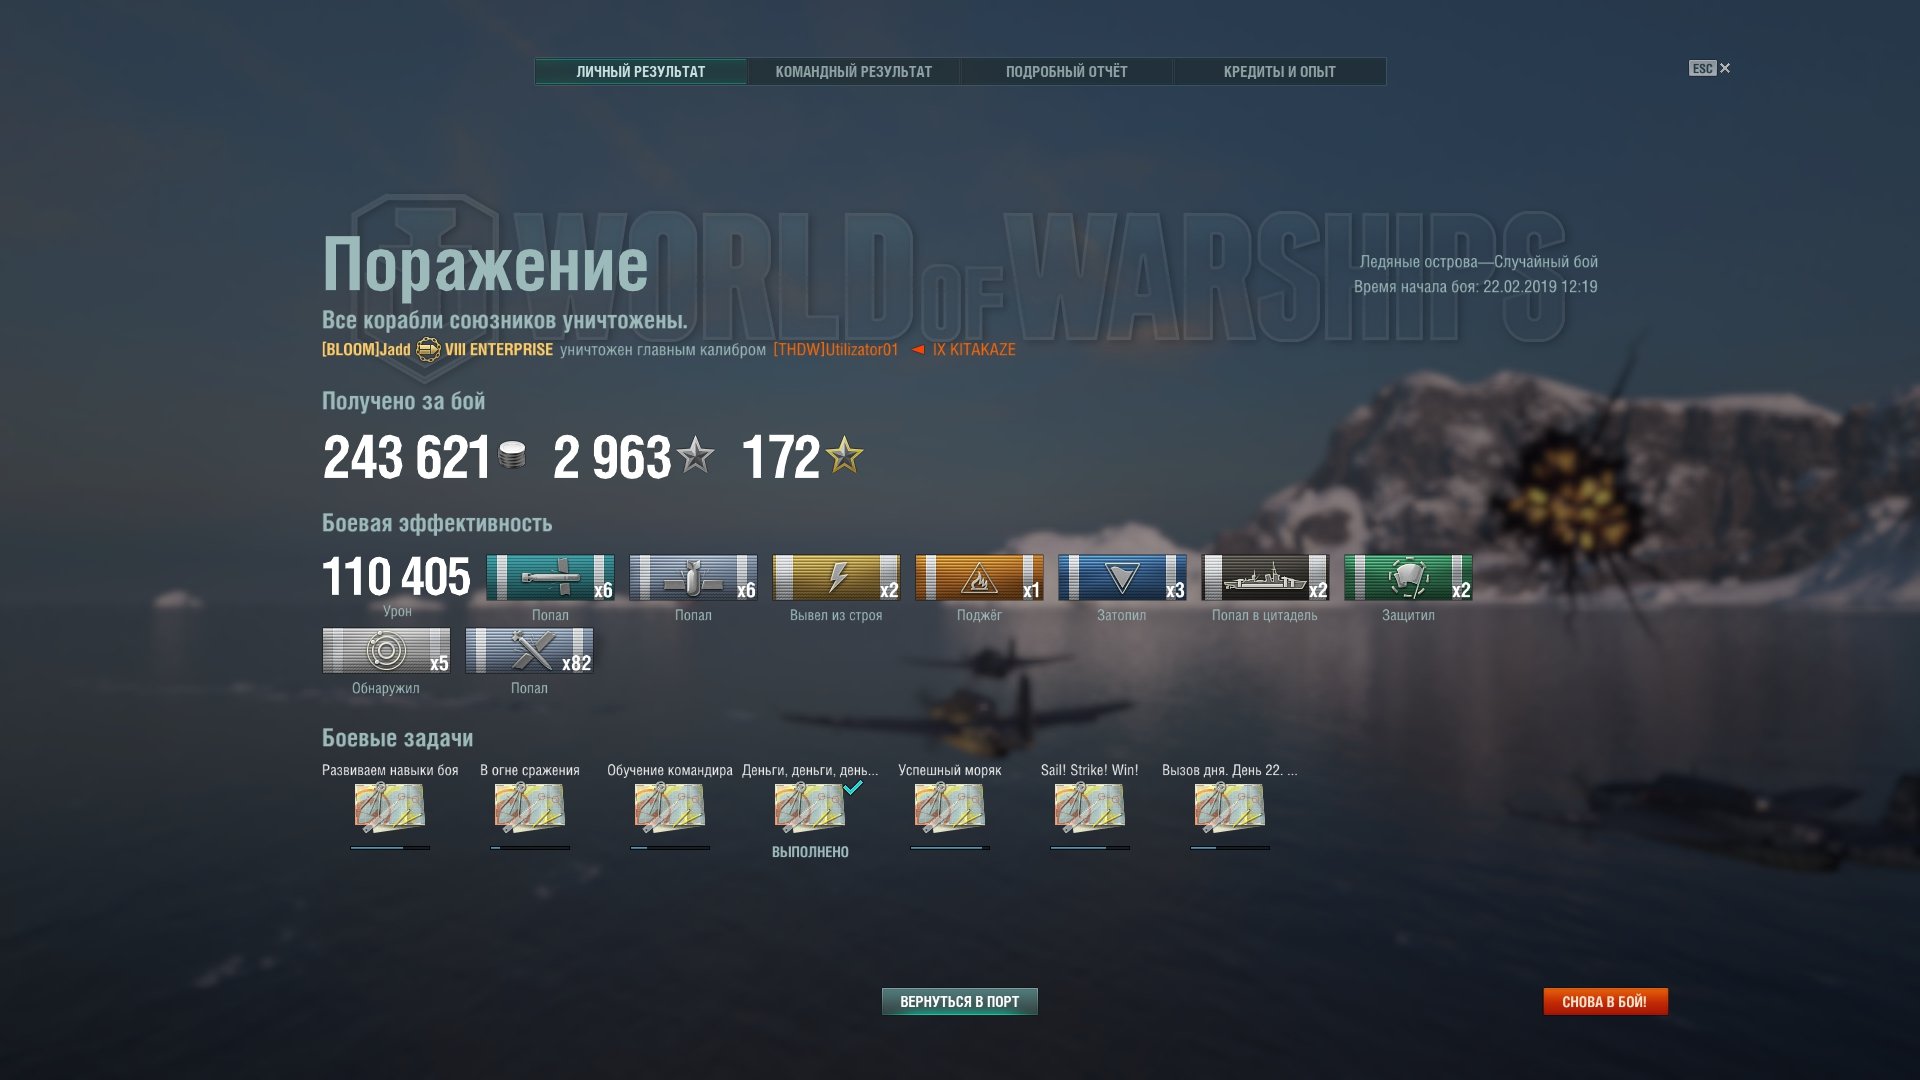Click the 'Защитил' defended ribbon icon
The image size is (1920, 1080).
tap(1408, 578)
